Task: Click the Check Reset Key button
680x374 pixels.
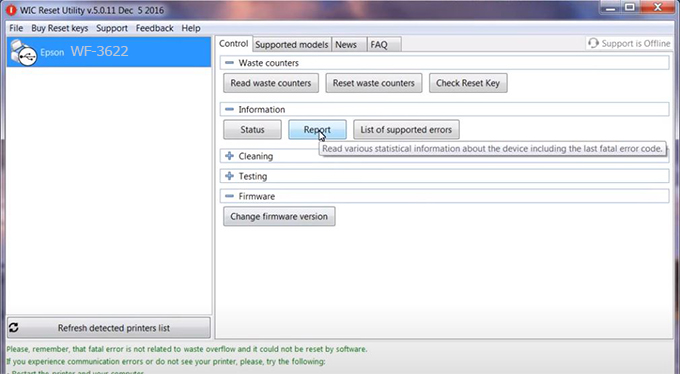Action: (x=468, y=83)
